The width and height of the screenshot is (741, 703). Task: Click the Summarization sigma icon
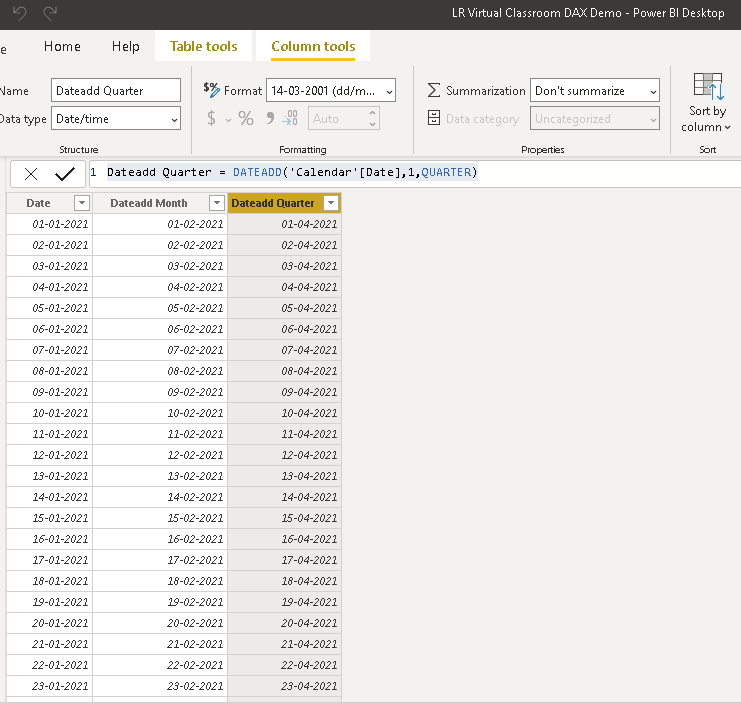[433, 90]
